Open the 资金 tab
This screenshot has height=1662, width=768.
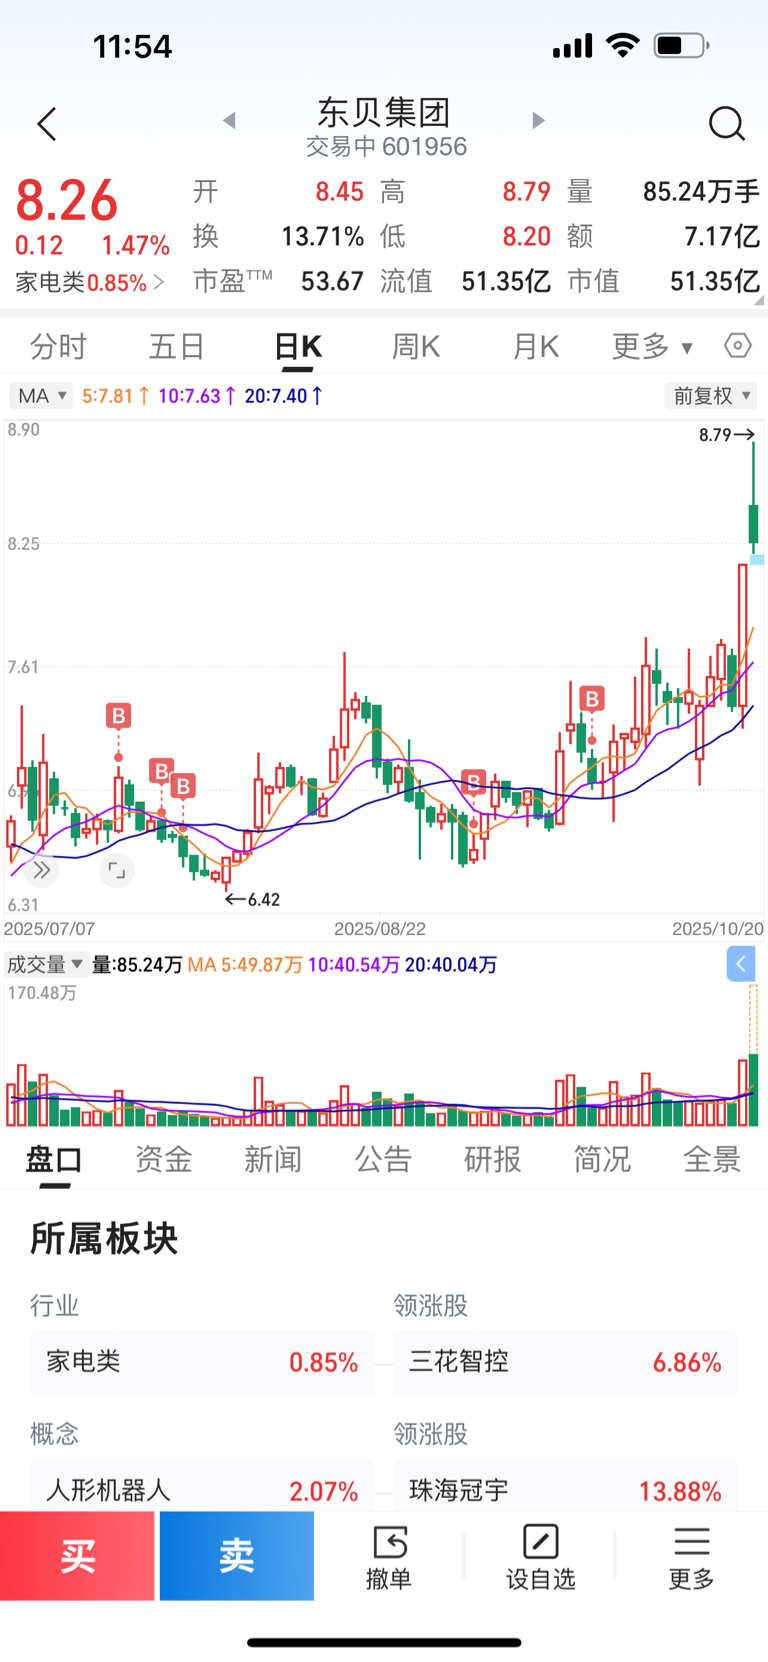click(164, 1160)
